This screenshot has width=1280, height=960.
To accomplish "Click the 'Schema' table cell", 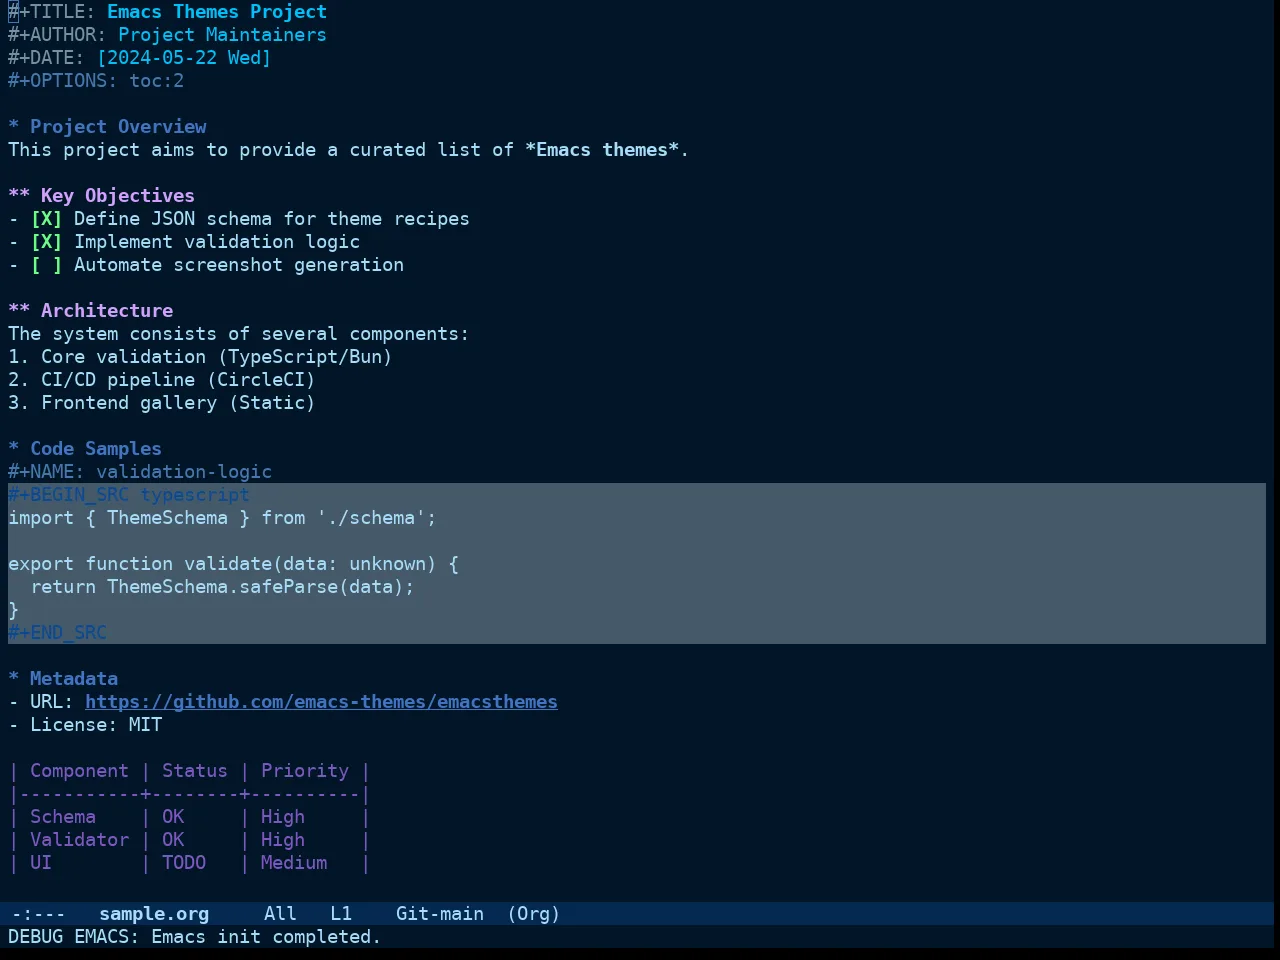I will pos(63,817).
